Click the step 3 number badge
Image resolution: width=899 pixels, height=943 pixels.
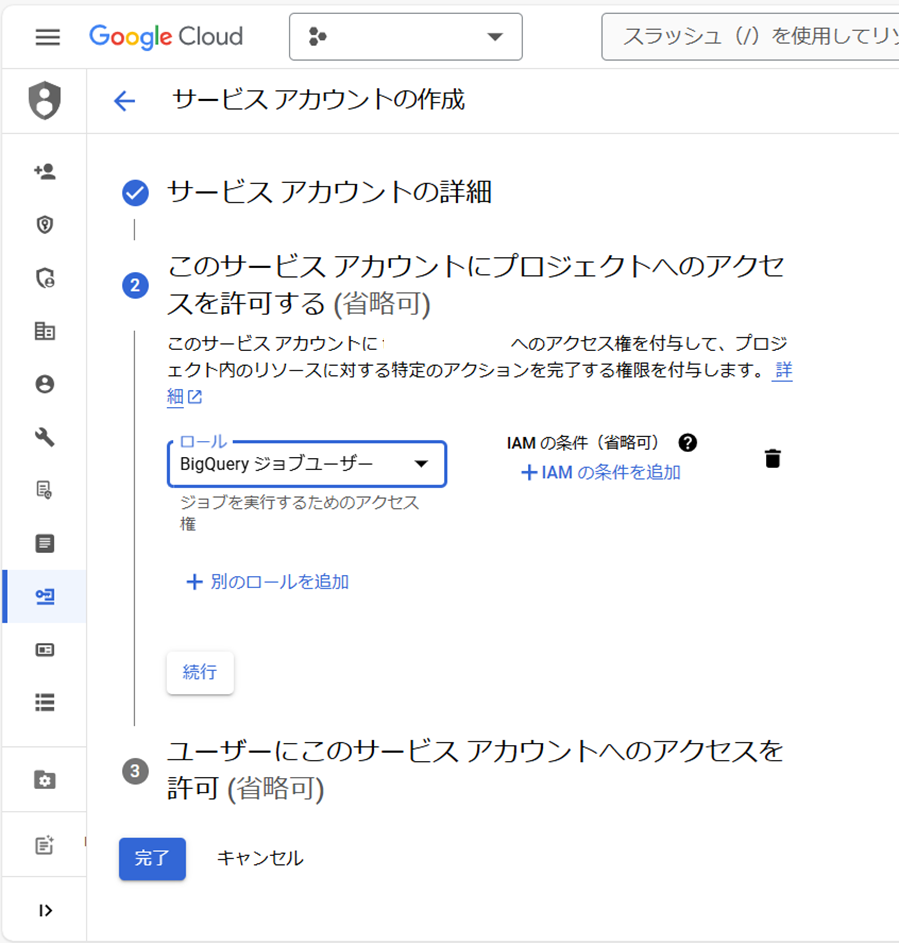(135, 771)
